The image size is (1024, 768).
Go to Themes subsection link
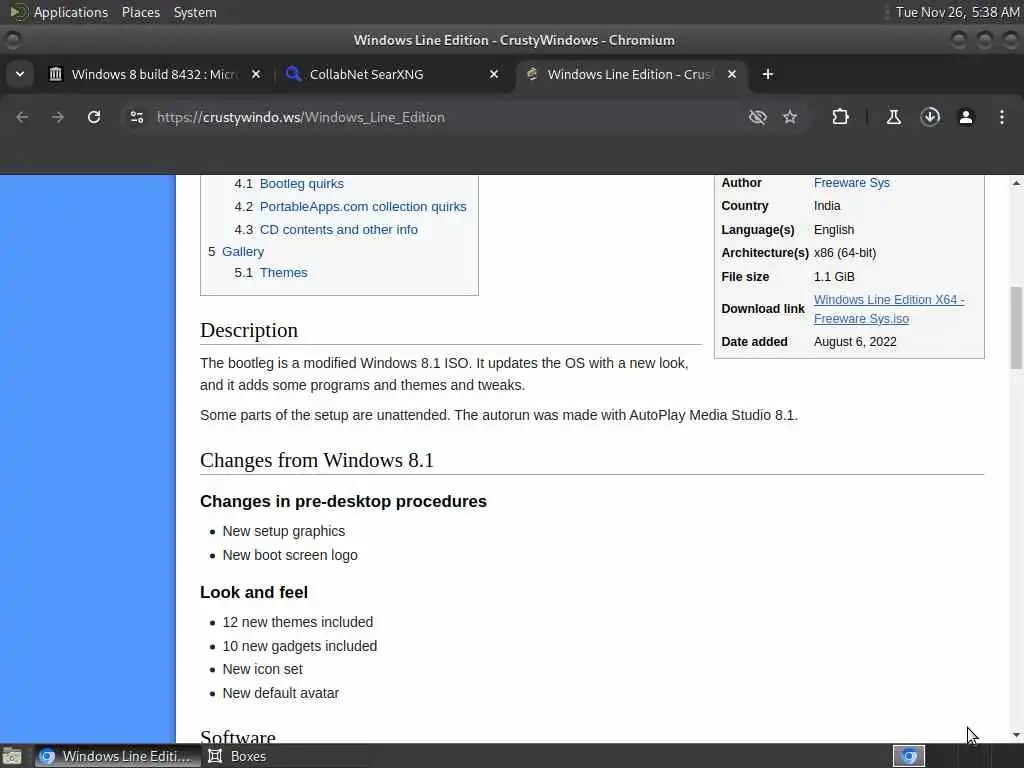[283, 272]
